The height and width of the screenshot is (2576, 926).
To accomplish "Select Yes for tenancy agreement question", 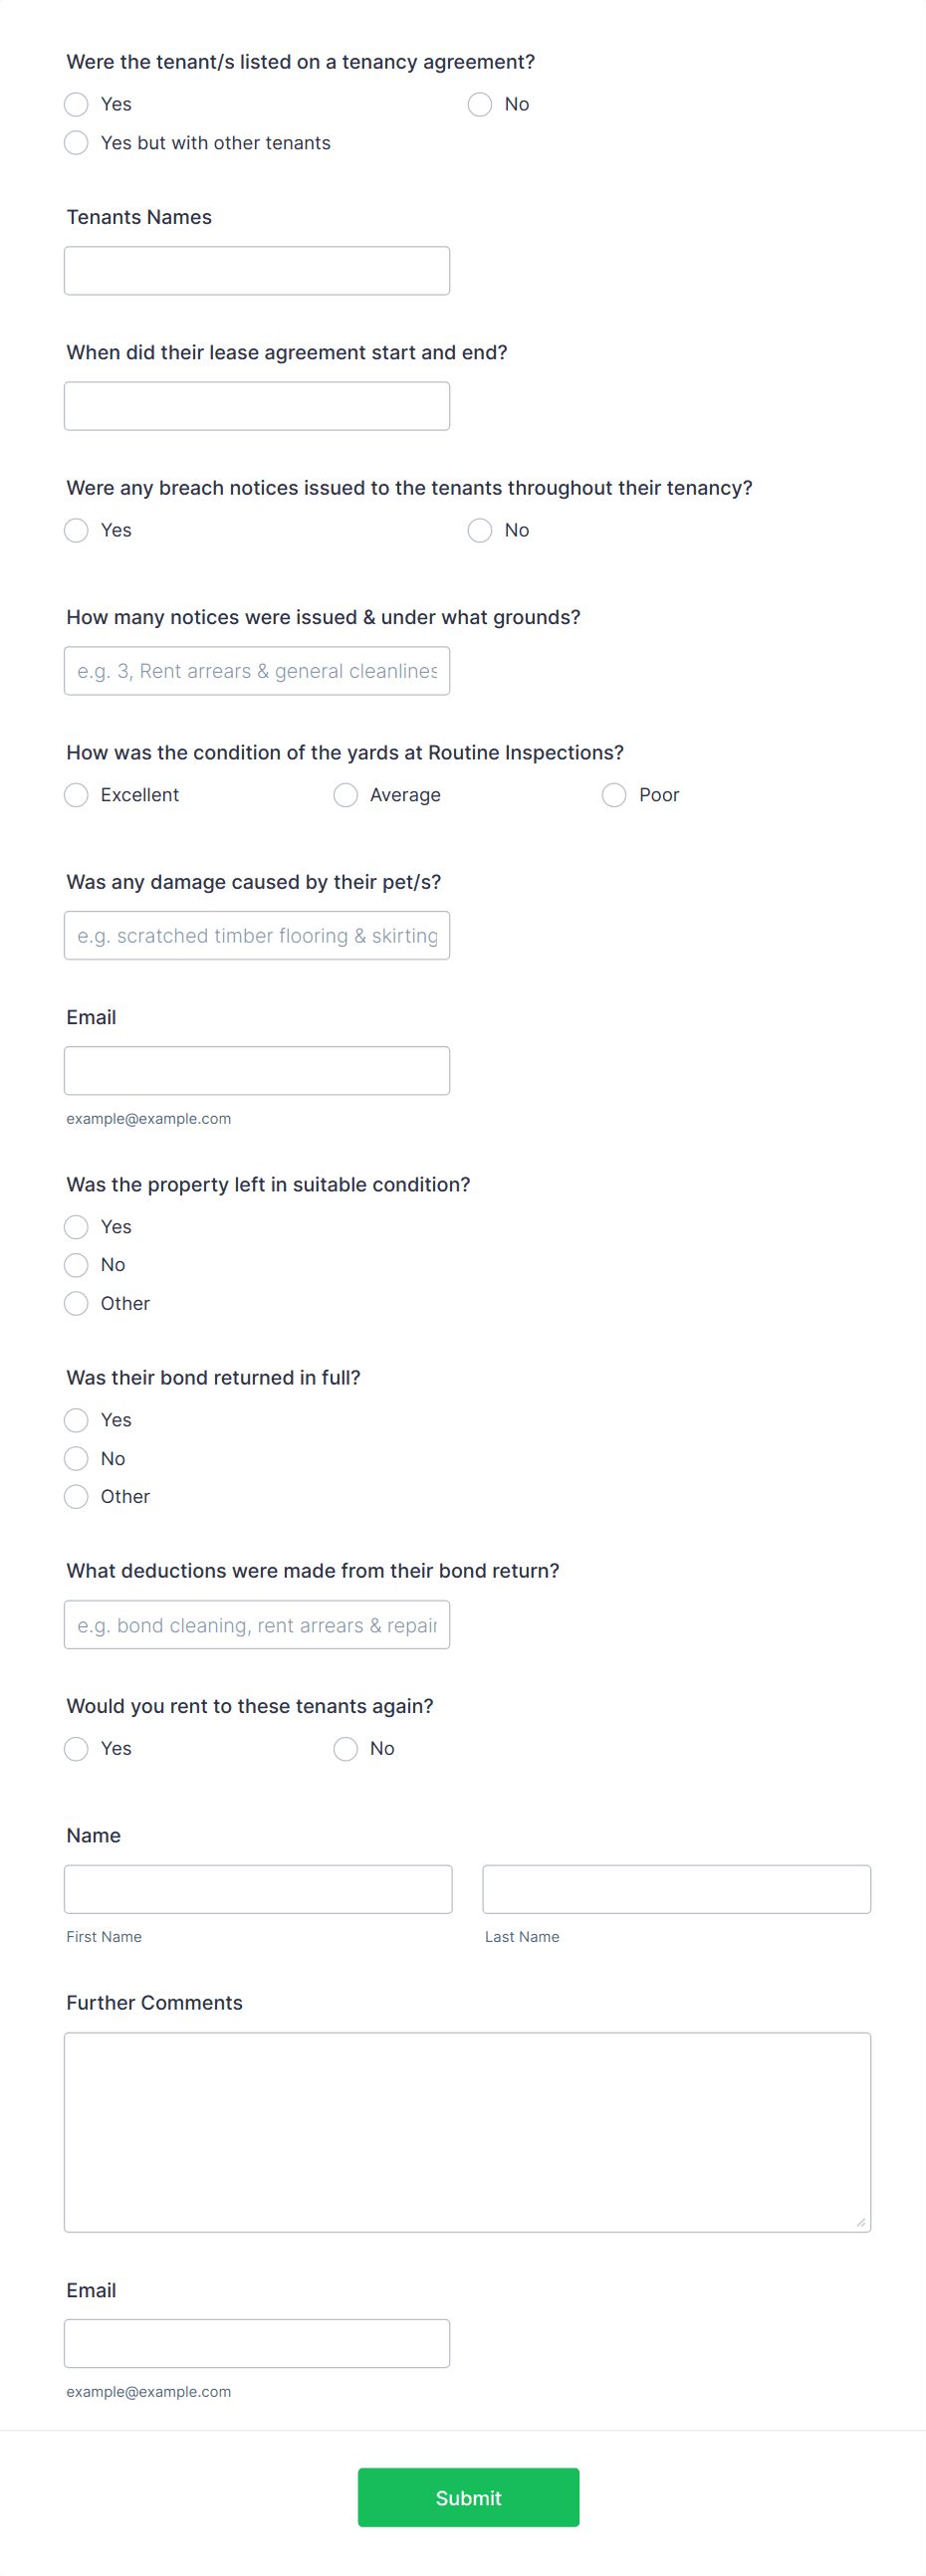I will (76, 103).
